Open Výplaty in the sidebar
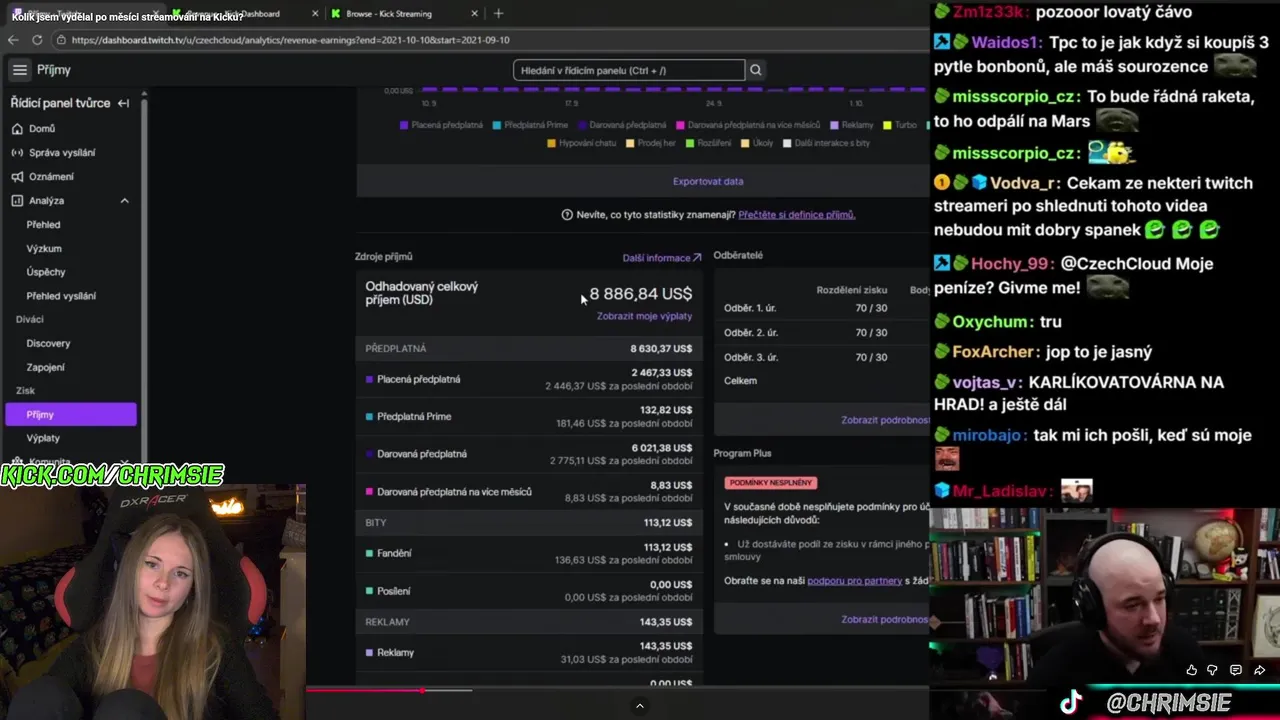Image resolution: width=1280 pixels, height=720 pixels. [x=43, y=438]
